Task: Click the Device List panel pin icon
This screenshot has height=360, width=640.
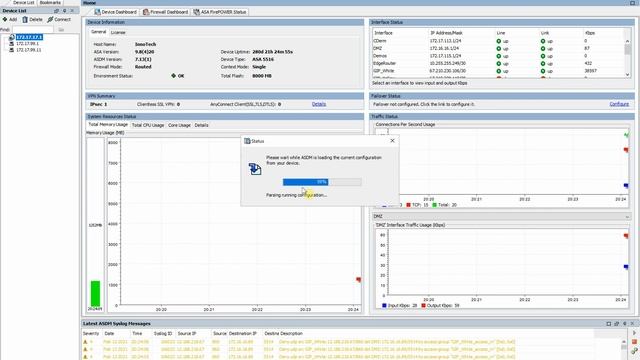Action: [x=64, y=11]
